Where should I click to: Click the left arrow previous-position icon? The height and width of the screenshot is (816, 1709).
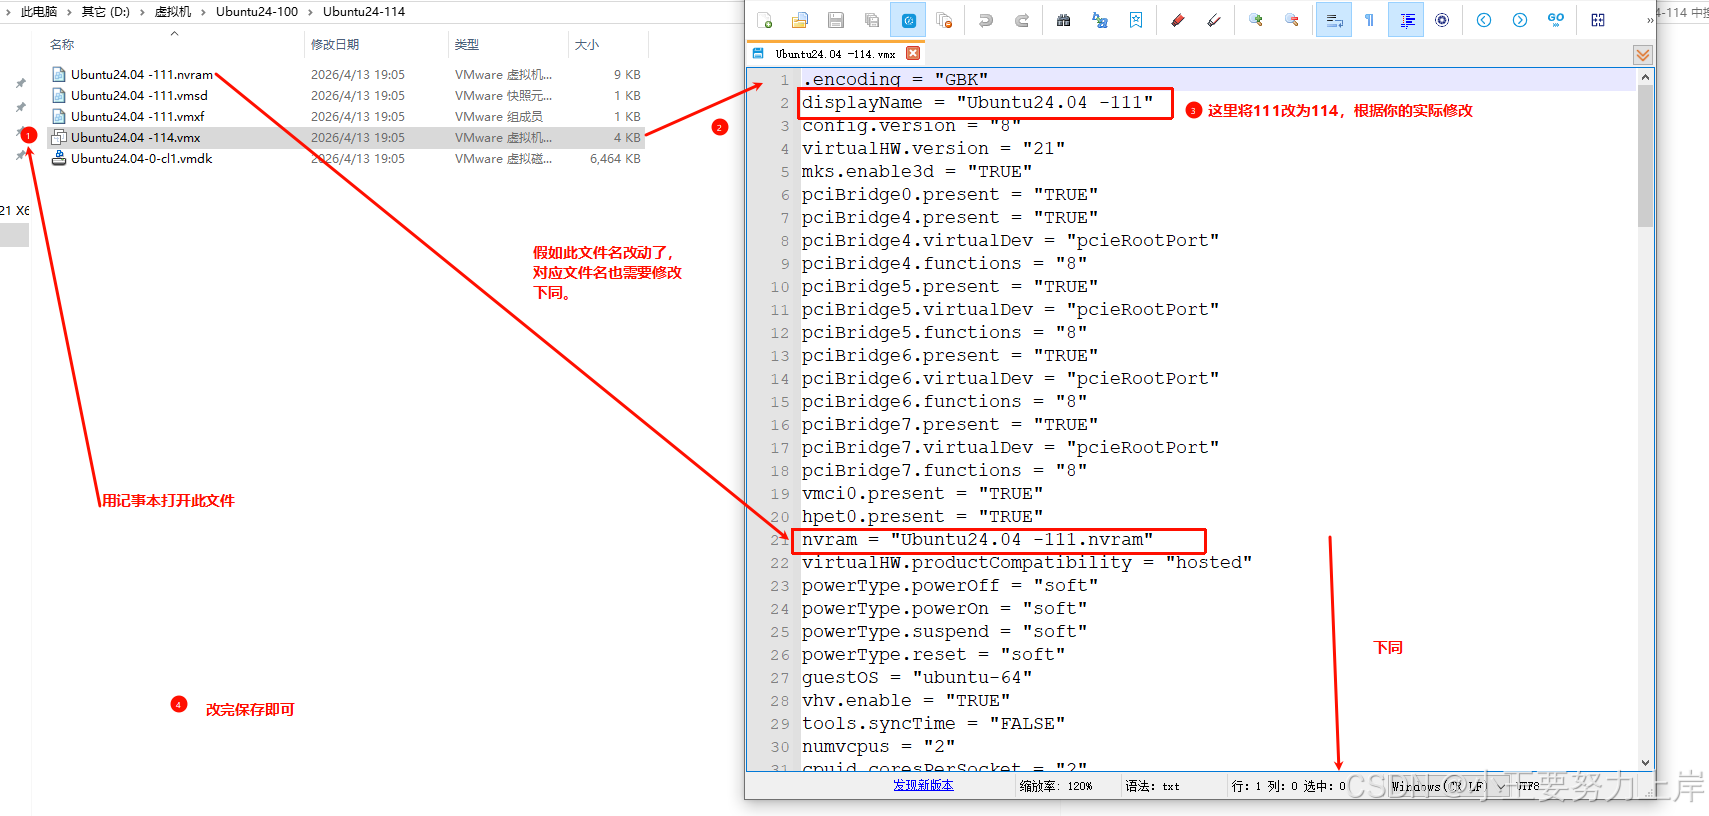pyautogui.click(x=1484, y=20)
